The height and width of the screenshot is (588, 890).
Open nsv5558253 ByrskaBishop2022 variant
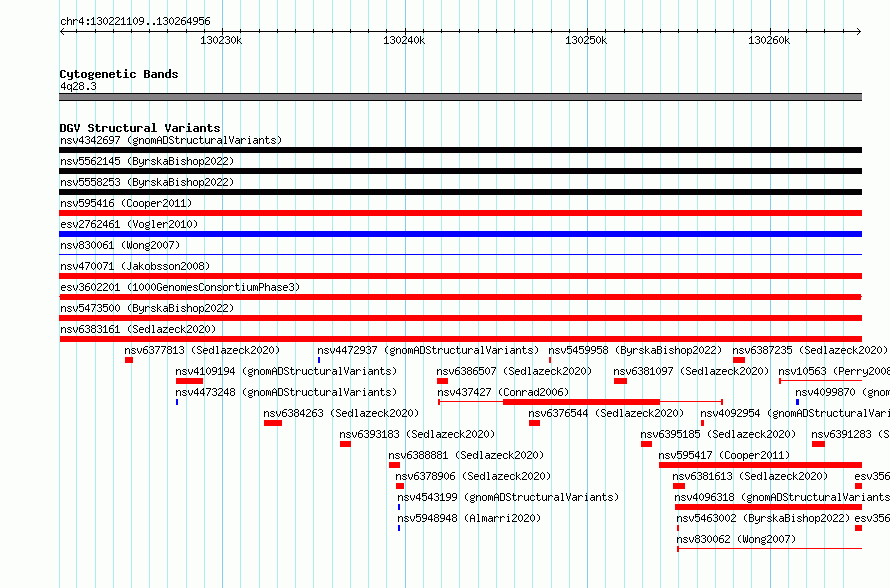click(147, 182)
